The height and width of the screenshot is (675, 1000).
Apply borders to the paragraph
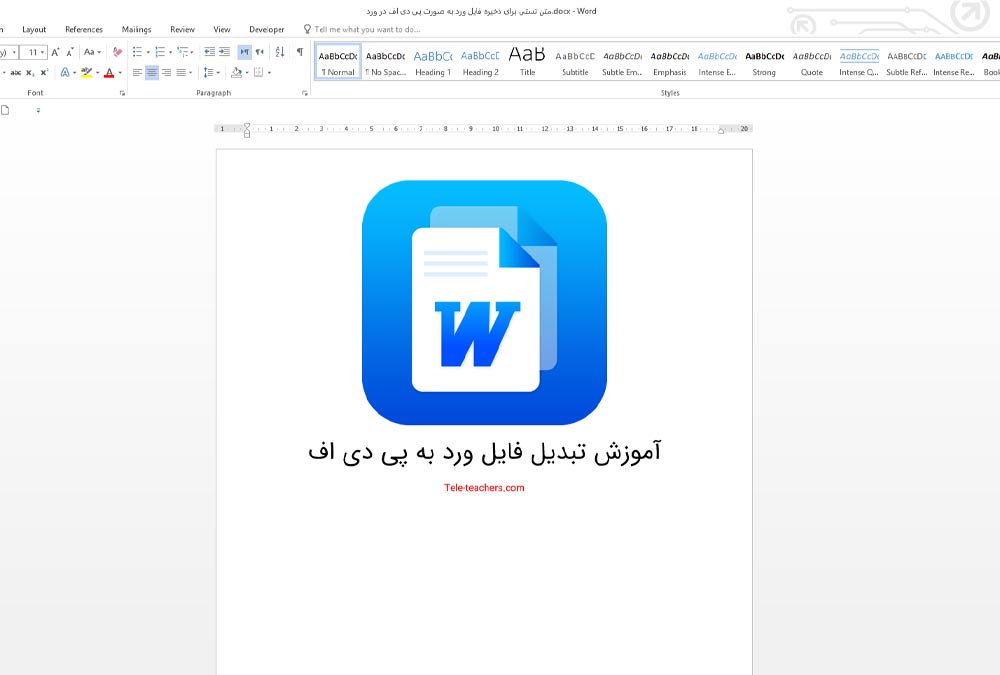258,73
